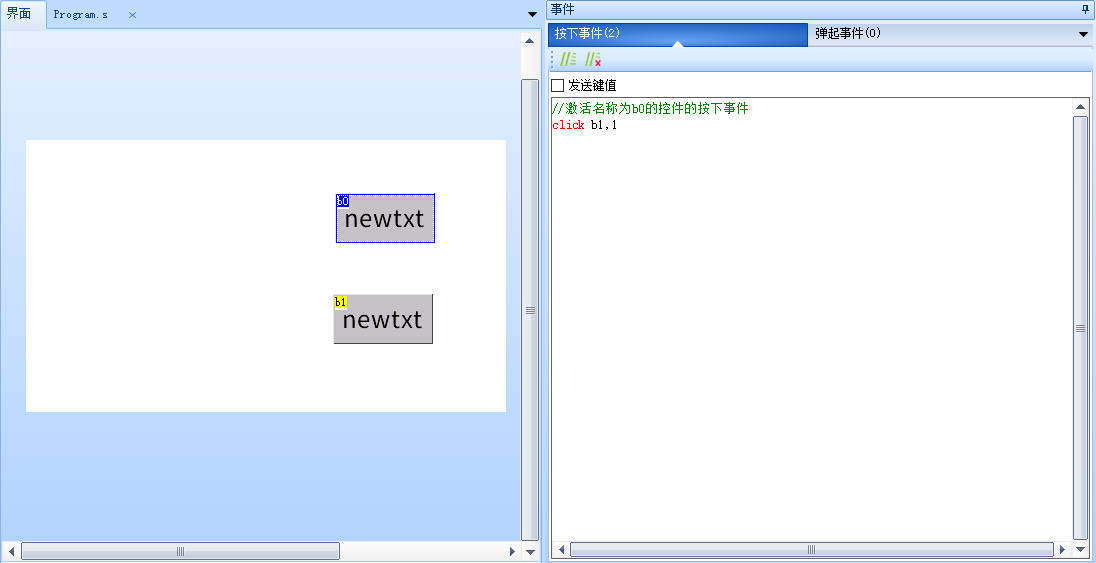Expand the event tabs dropdown arrow
This screenshot has width=1096, height=563.
click(1083, 34)
